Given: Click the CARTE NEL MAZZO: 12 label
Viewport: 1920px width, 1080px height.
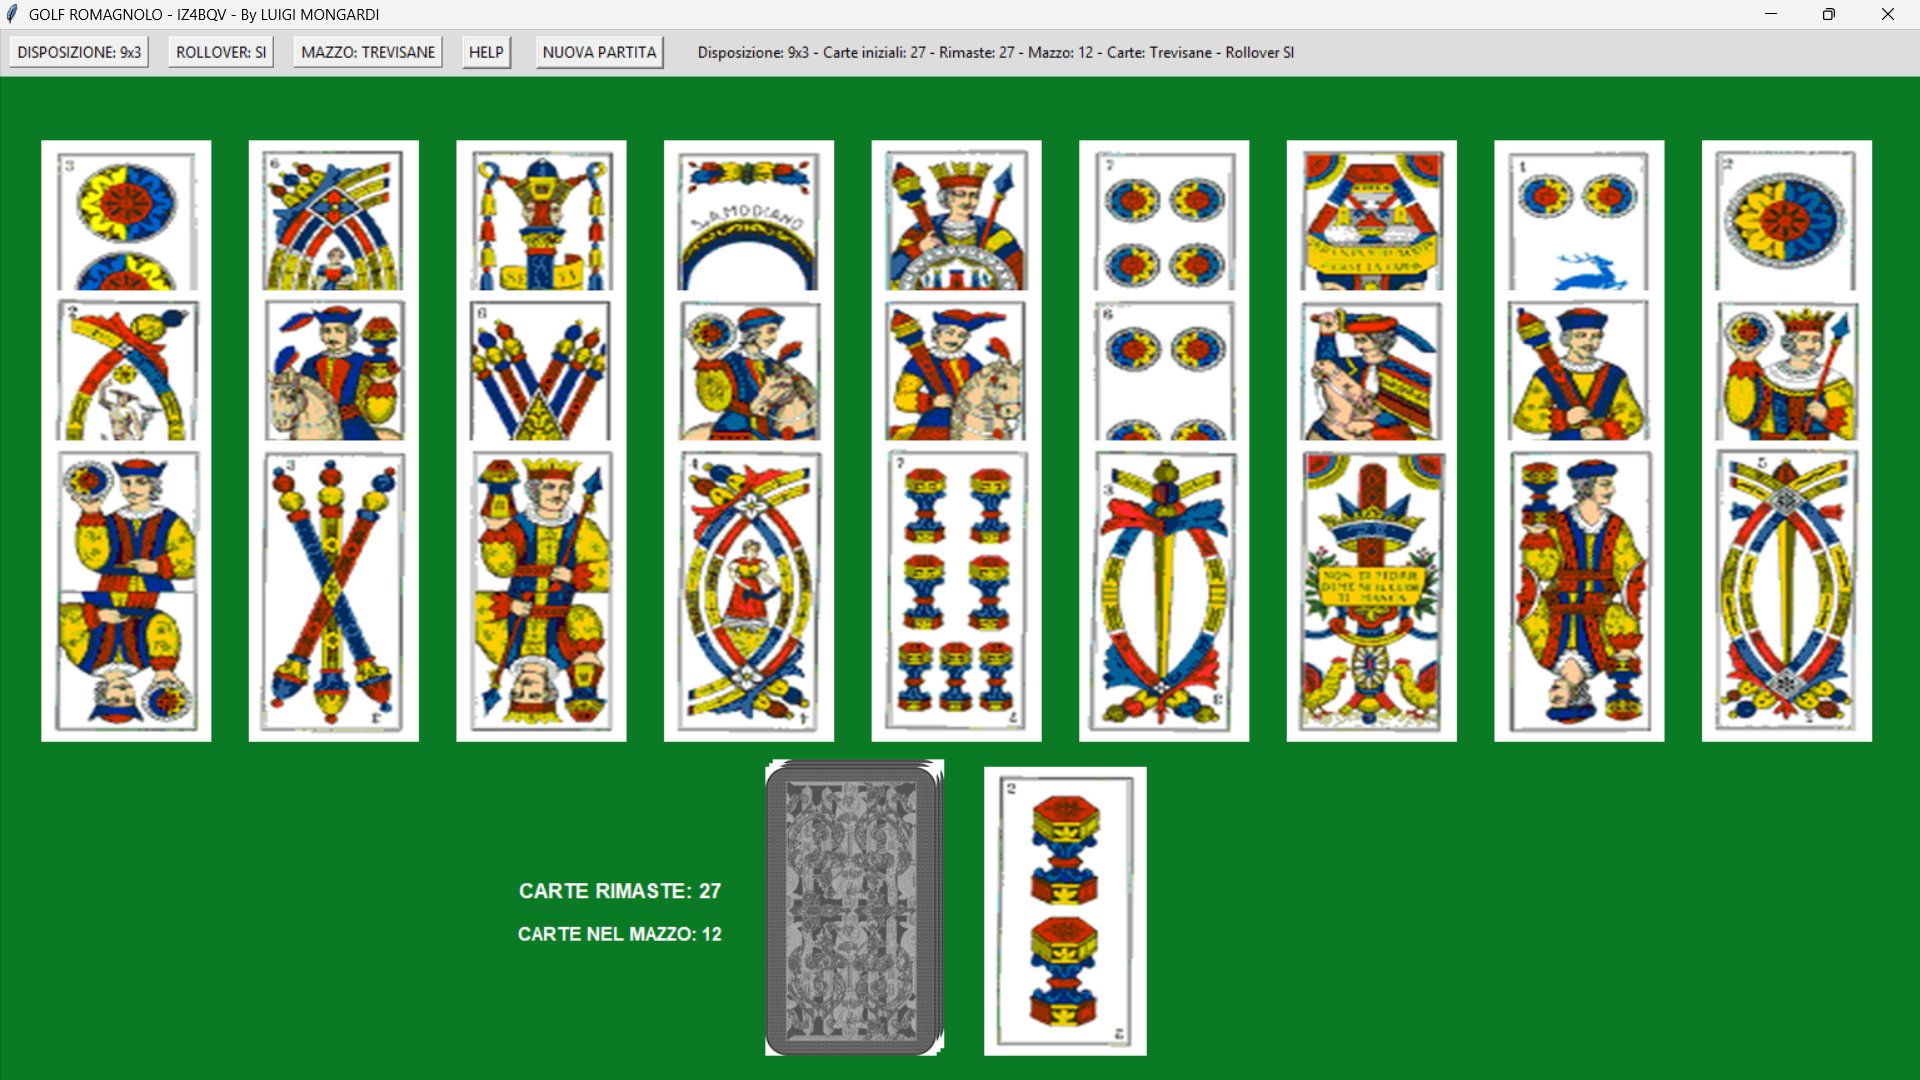Looking at the screenshot, I should [620, 934].
